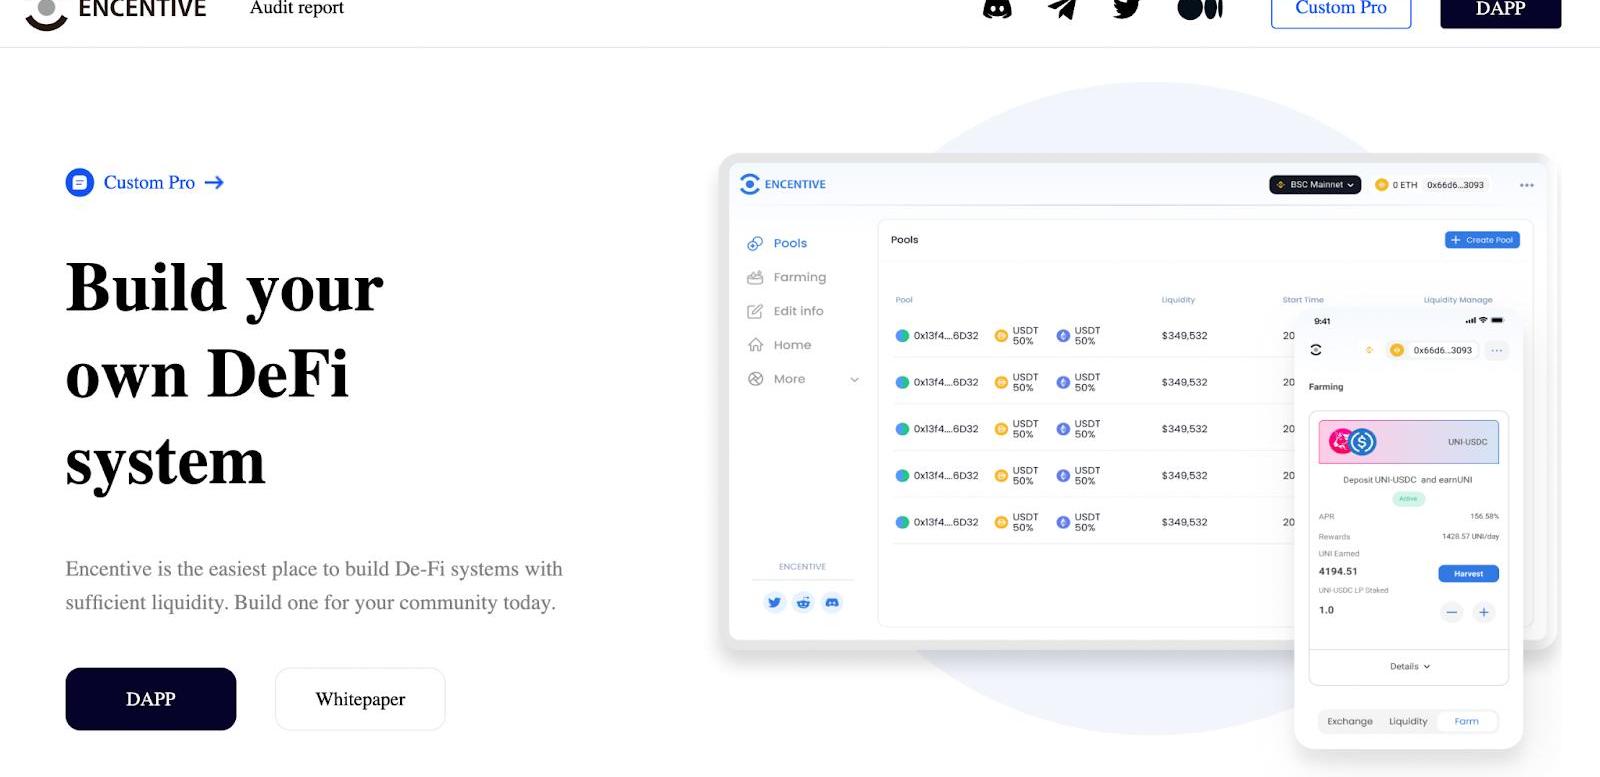Click the Create Pool button
This screenshot has height=777, width=1600.
click(x=1482, y=240)
